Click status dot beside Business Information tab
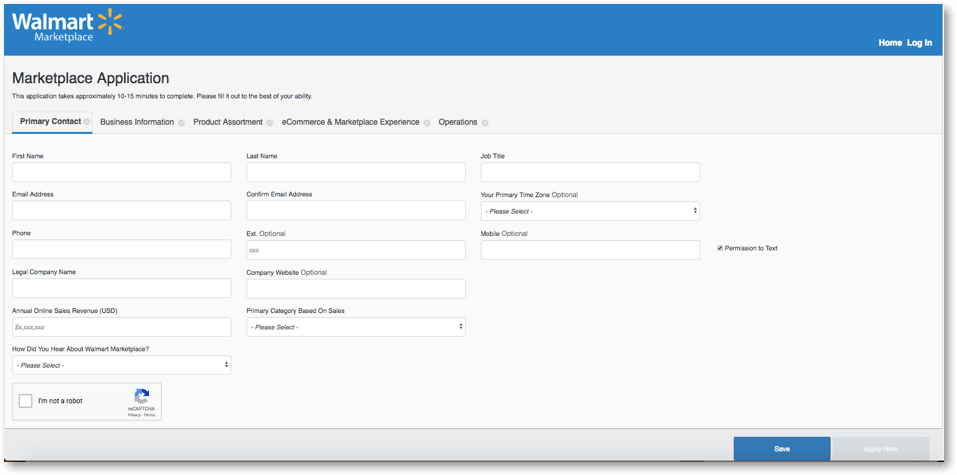The image size is (957, 475). [181, 123]
